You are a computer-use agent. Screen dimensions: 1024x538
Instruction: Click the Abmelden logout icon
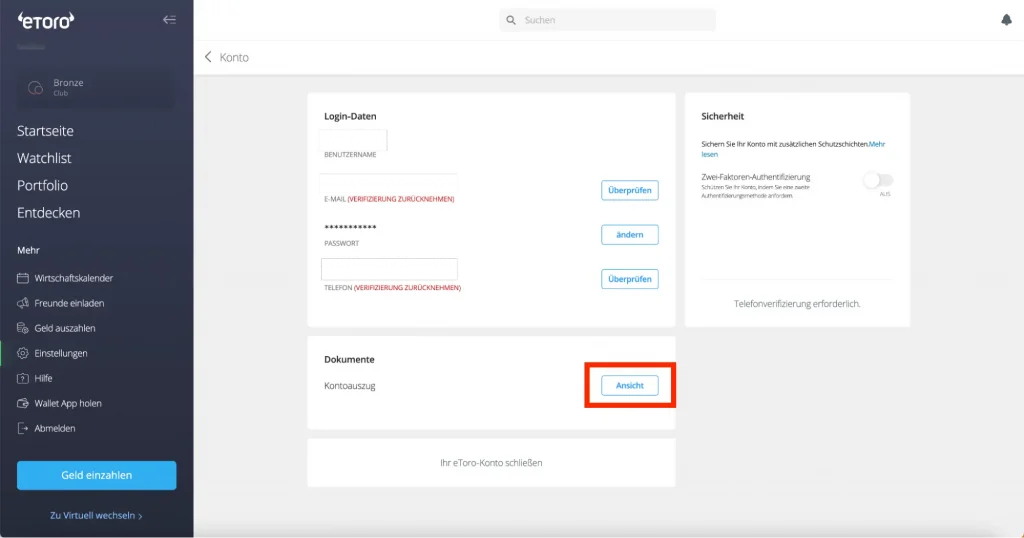[x=24, y=428]
